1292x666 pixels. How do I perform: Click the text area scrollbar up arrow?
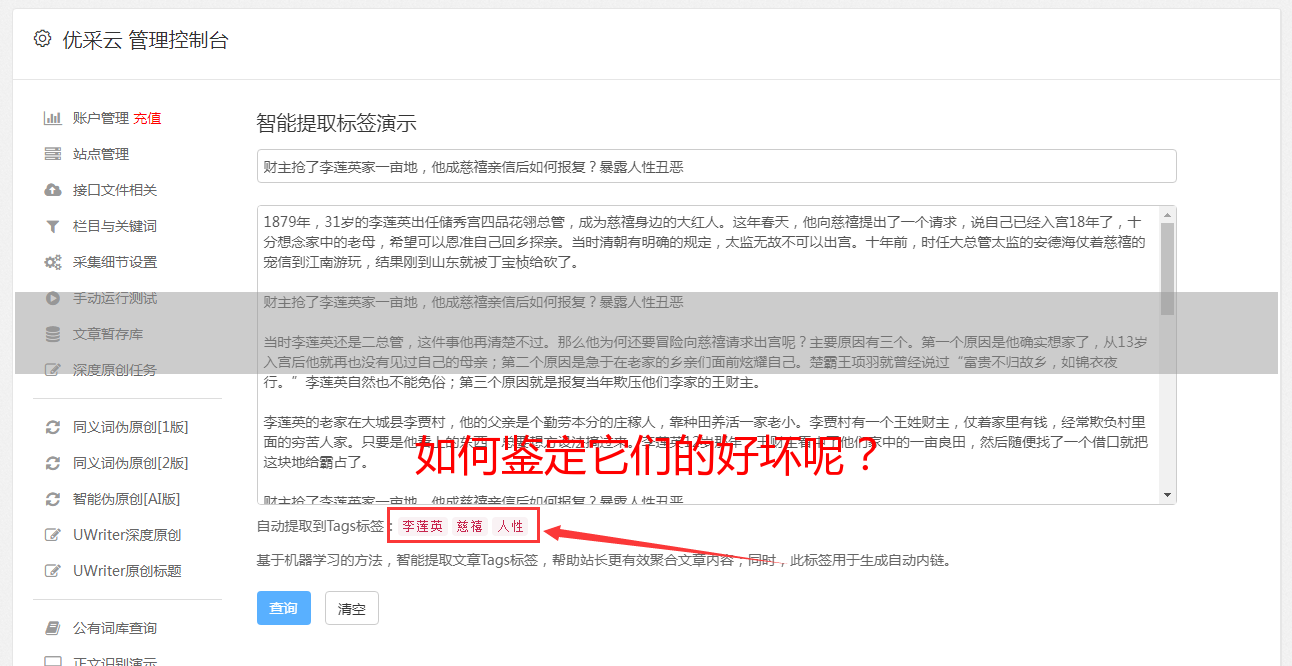[x=1167, y=214]
